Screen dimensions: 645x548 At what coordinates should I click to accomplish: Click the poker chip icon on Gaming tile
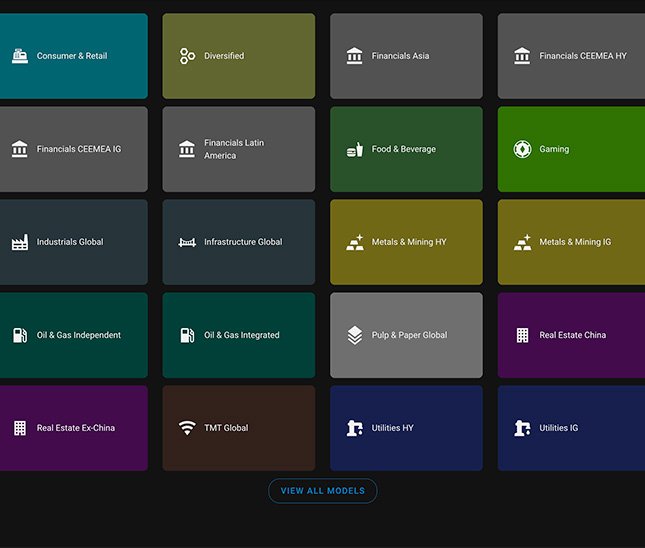click(x=522, y=149)
